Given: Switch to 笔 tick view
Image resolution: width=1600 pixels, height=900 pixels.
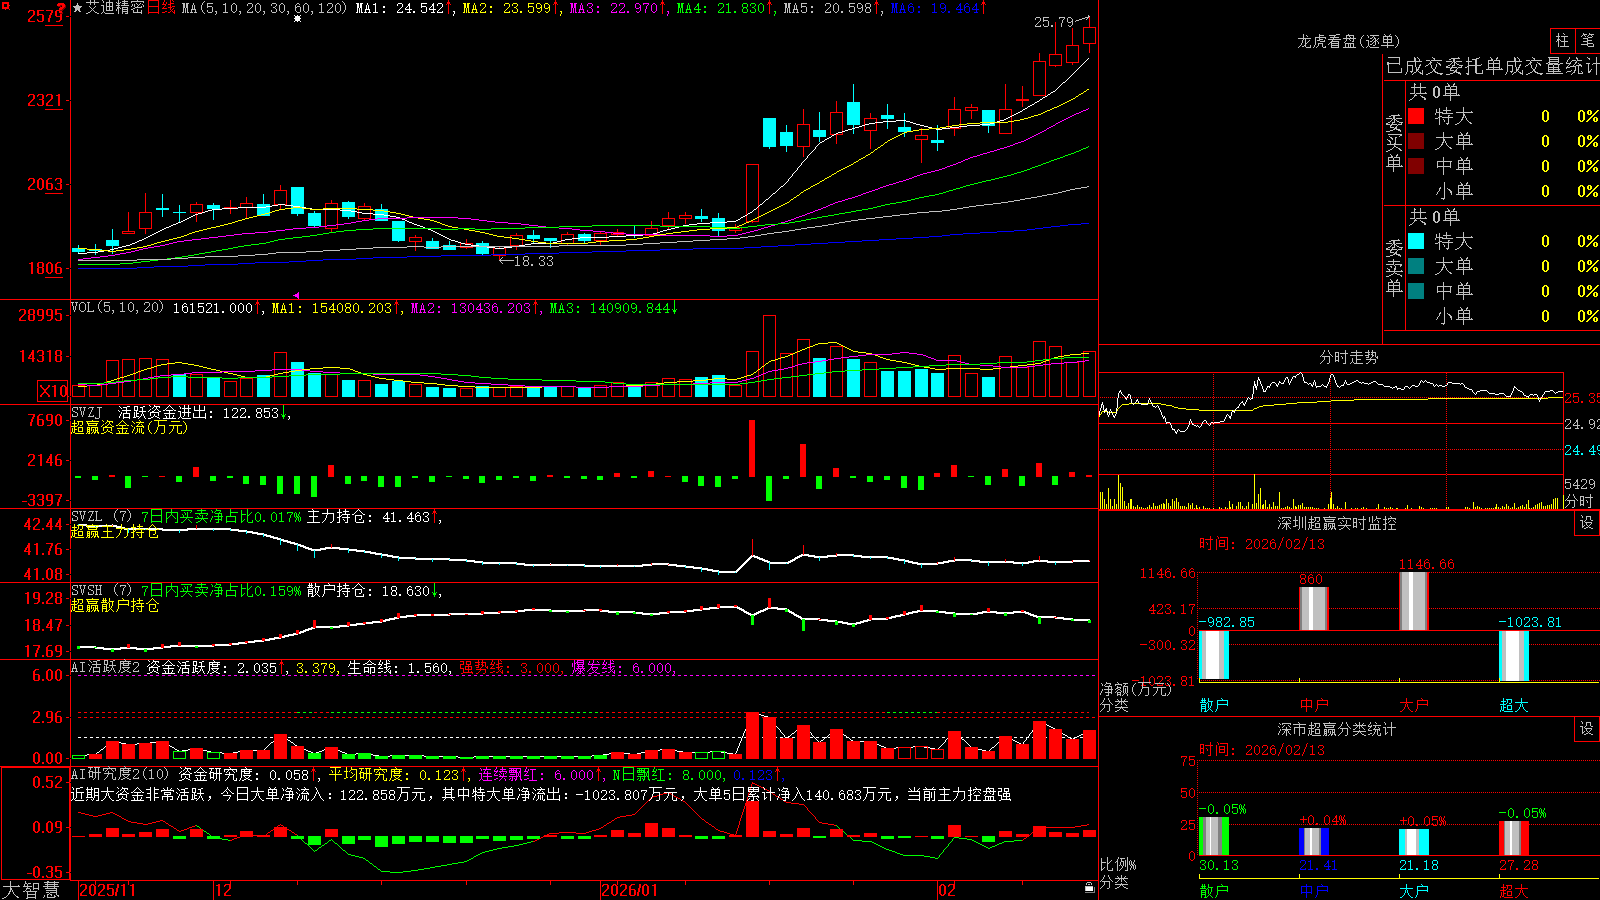Looking at the screenshot, I should (1588, 40).
